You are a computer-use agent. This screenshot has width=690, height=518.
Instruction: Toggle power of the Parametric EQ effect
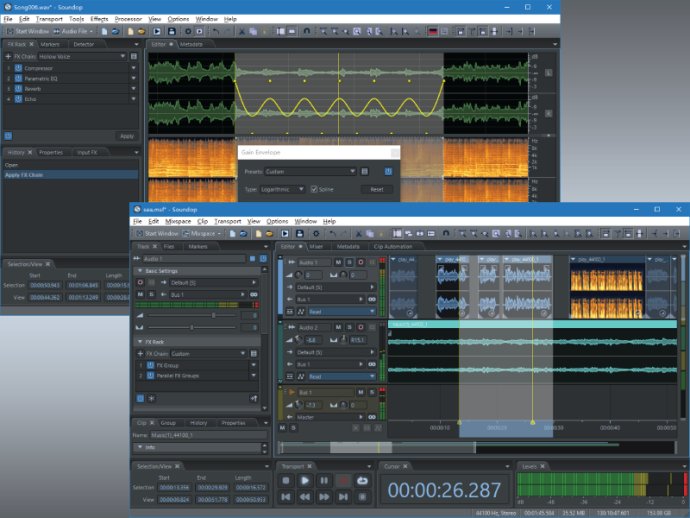click(18, 78)
